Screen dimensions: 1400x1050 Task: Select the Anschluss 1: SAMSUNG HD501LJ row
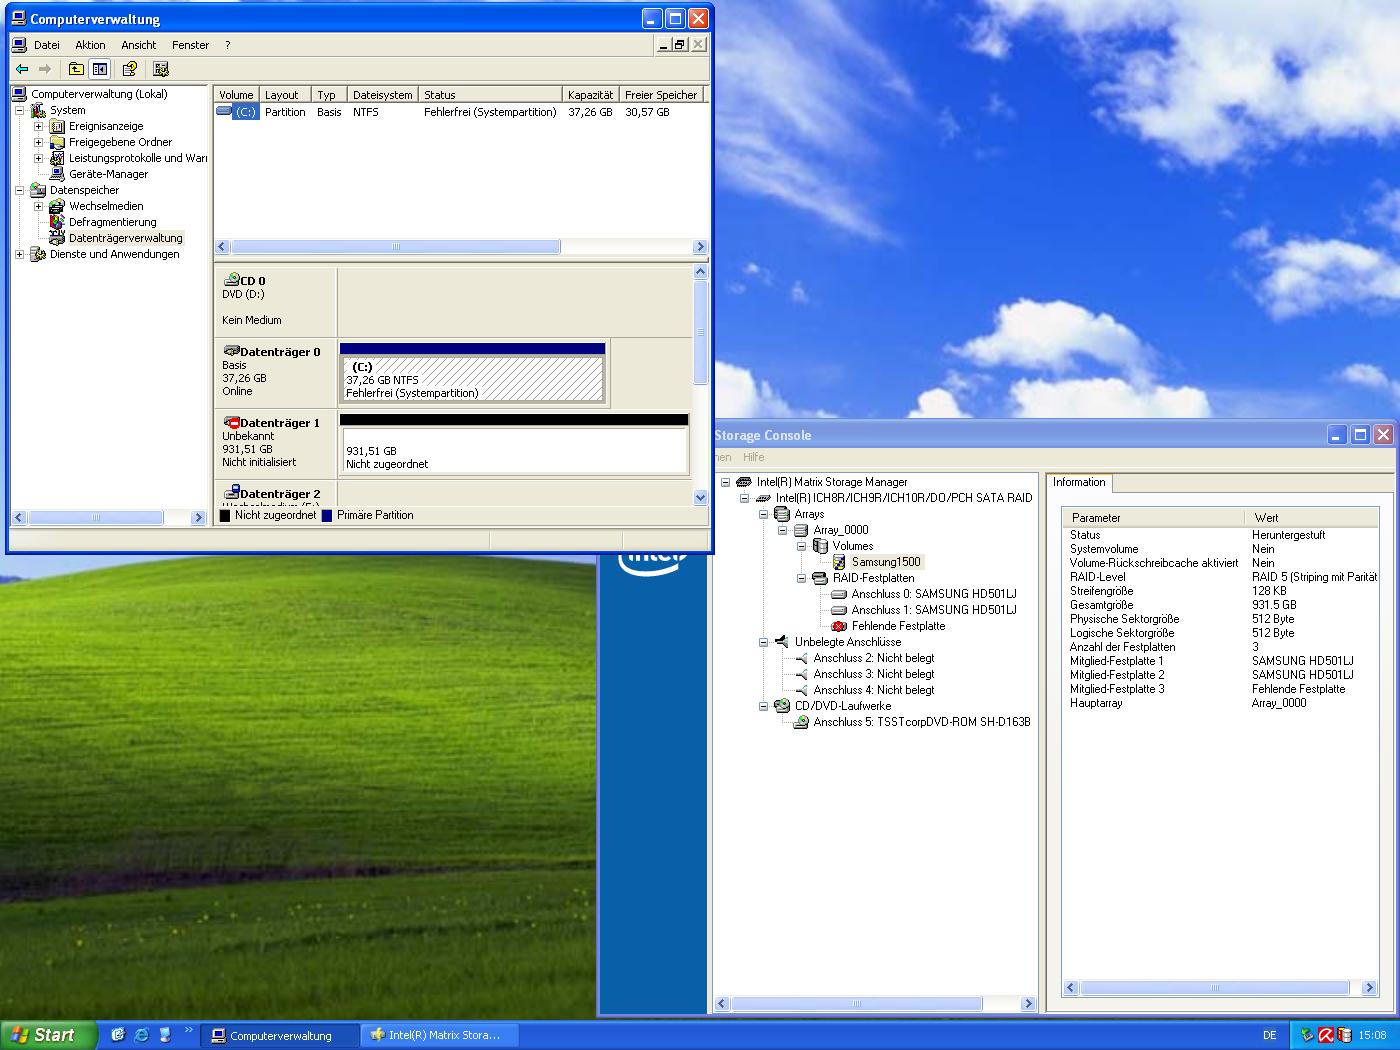(x=933, y=610)
